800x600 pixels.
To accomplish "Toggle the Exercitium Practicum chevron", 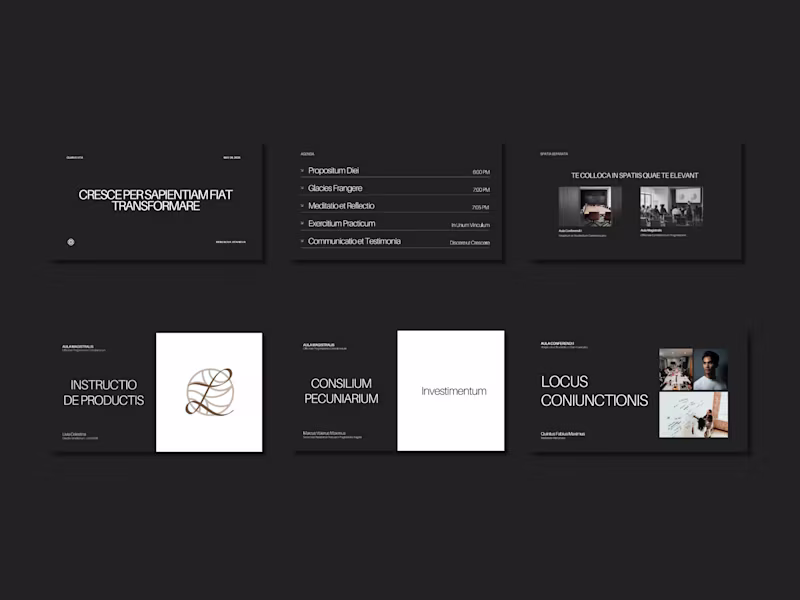I will coord(302,223).
